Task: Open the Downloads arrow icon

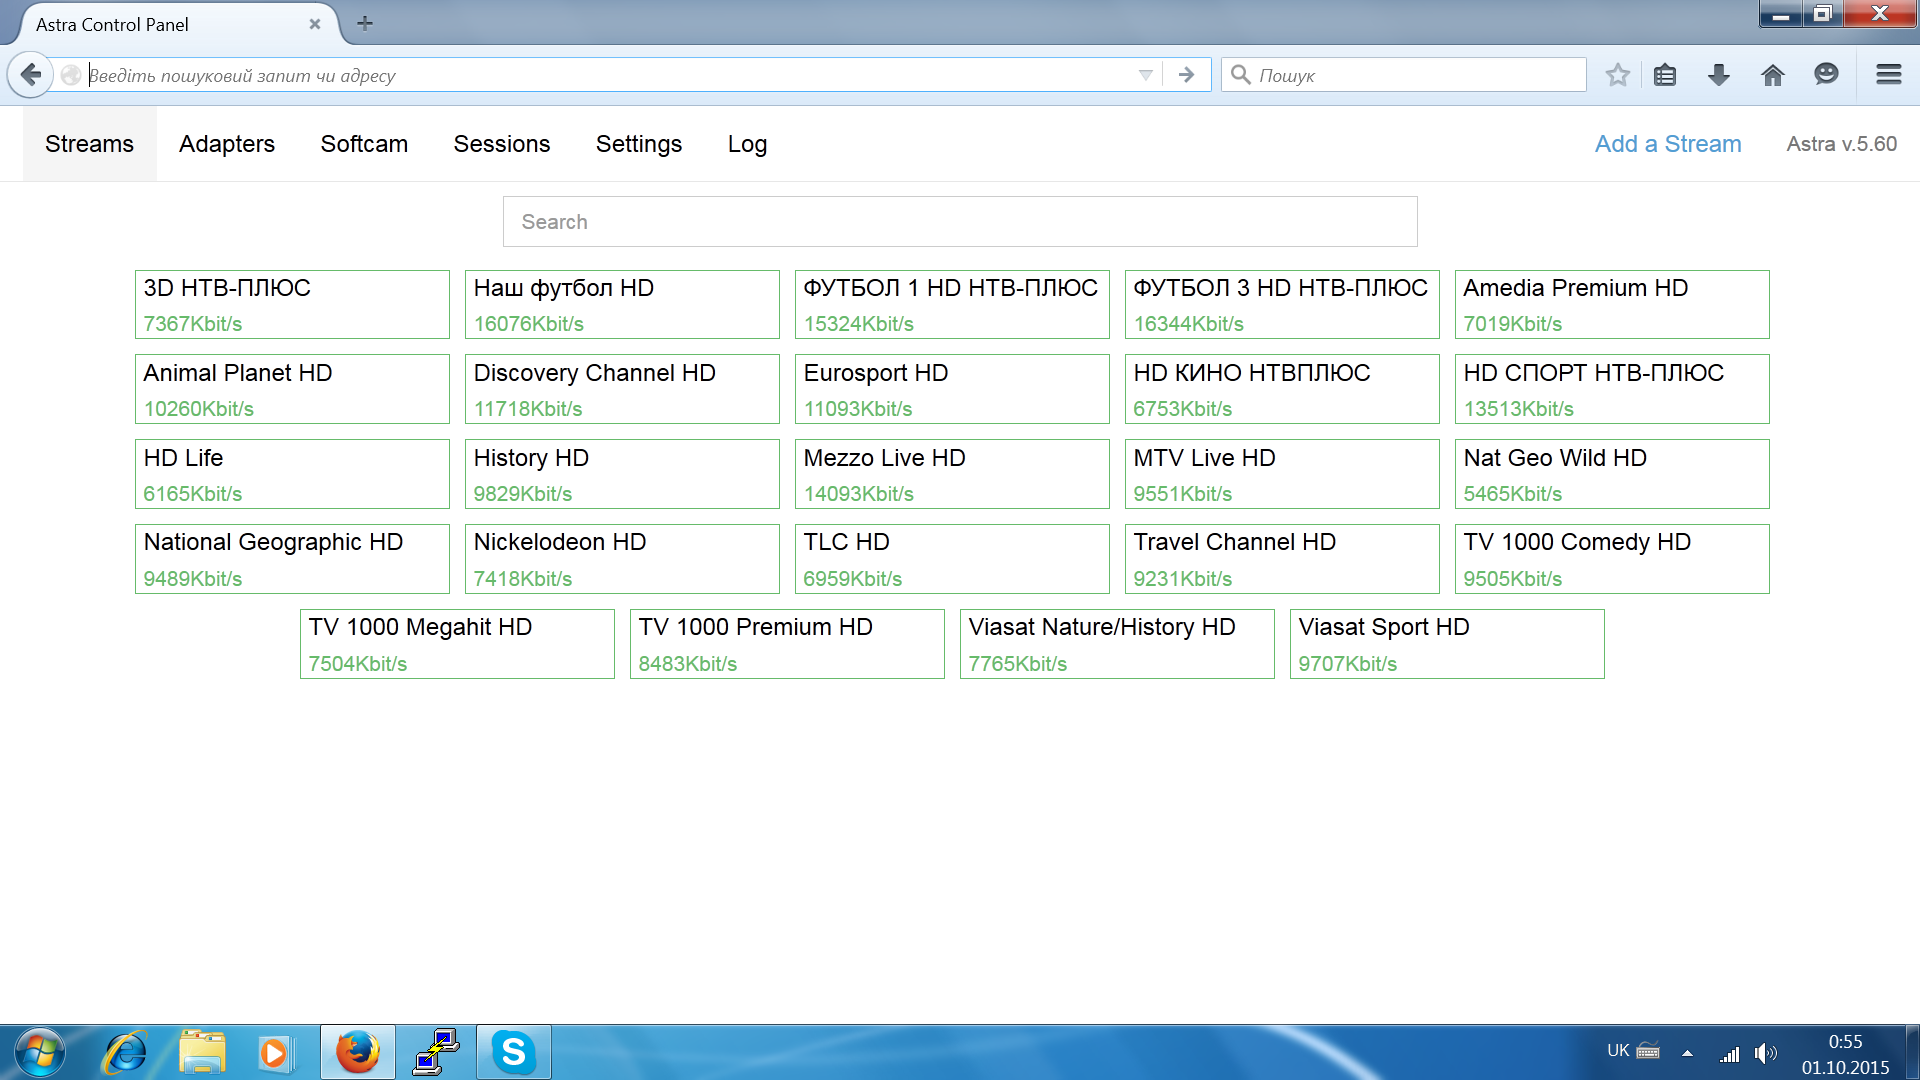Action: 1719,75
